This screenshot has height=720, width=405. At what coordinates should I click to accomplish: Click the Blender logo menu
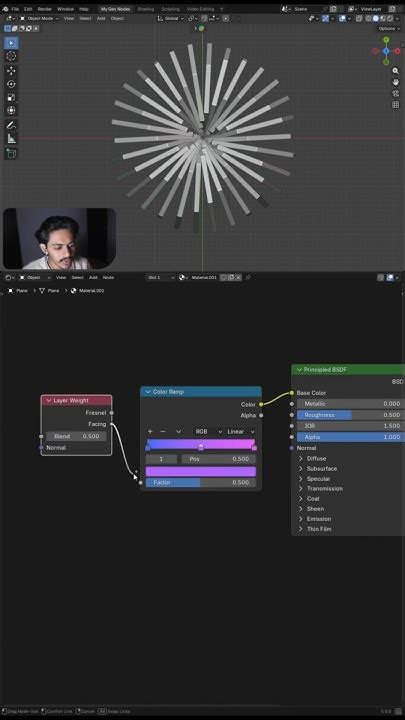click(x=5, y=9)
